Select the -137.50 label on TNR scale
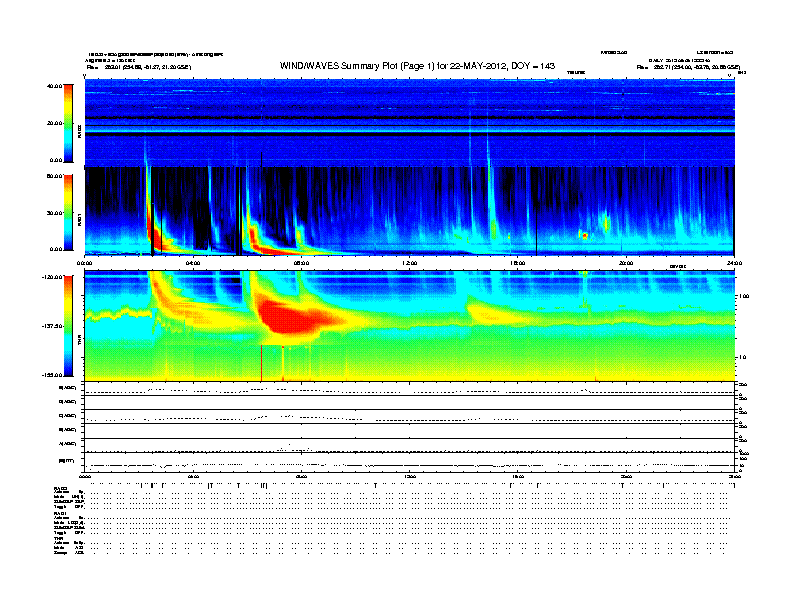This screenshot has height=612, width=792. 53,326
